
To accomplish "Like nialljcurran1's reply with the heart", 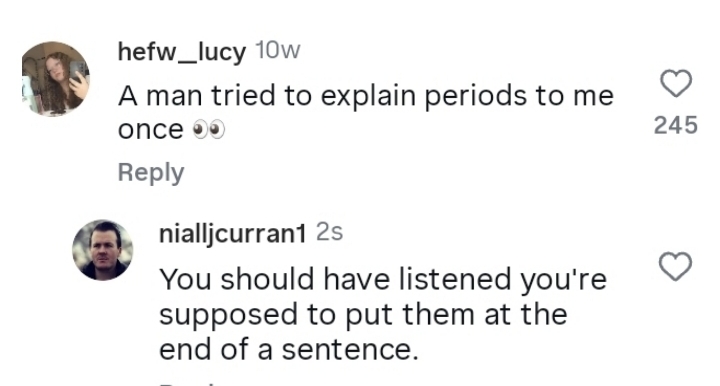I will pyautogui.click(x=675, y=266).
